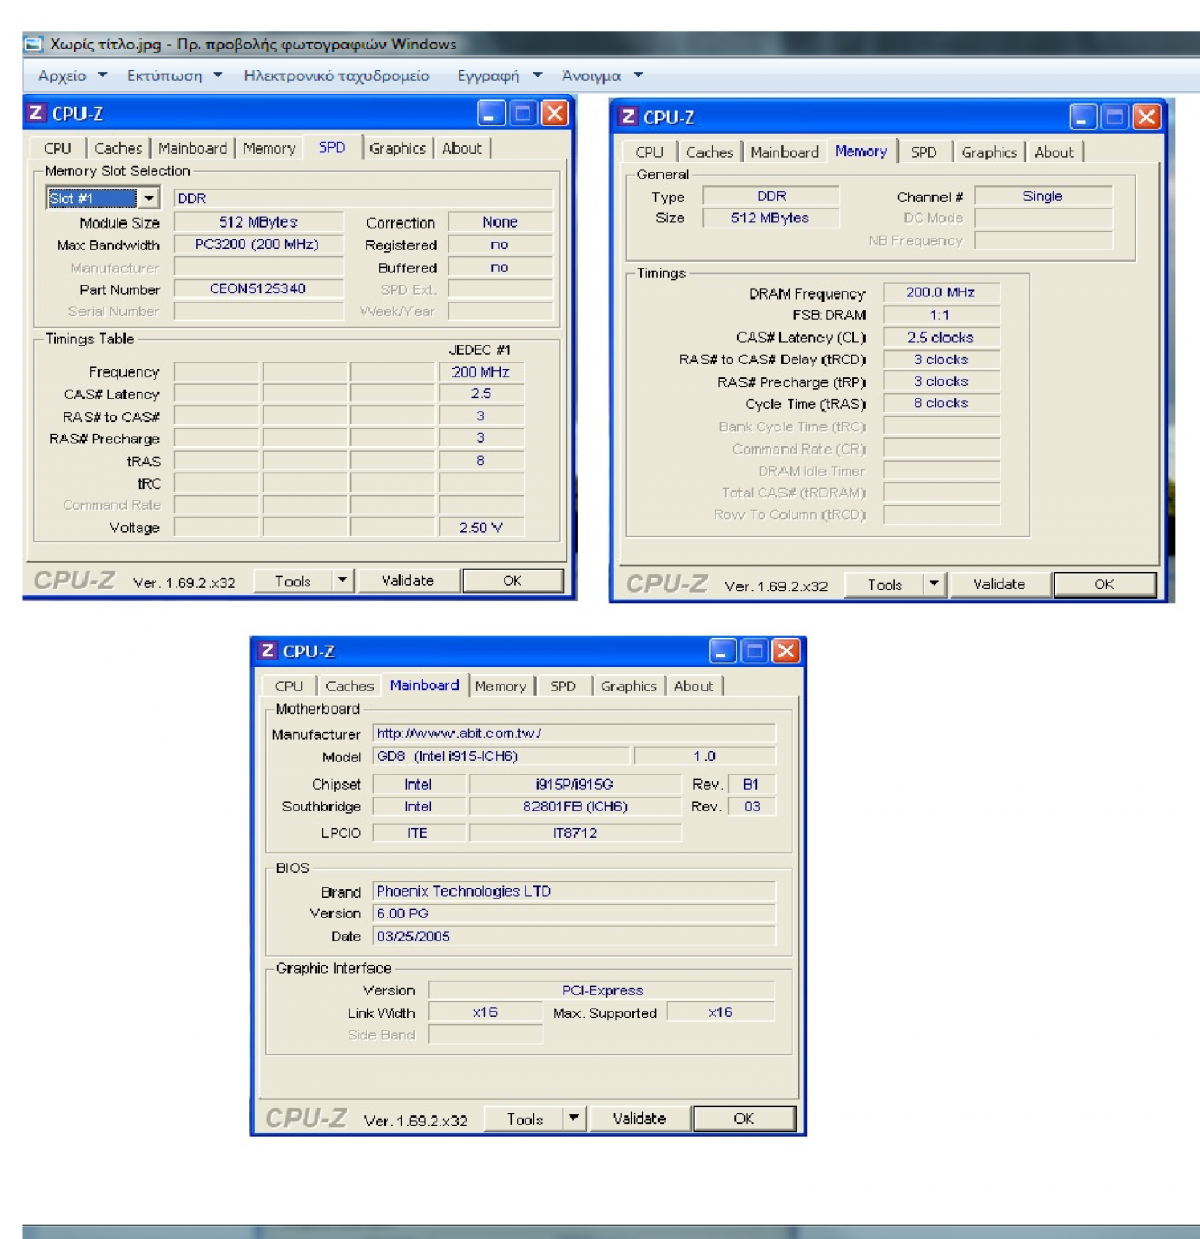
Task: Switch to CPU tab in SPD window
Action: click(x=58, y=148)
